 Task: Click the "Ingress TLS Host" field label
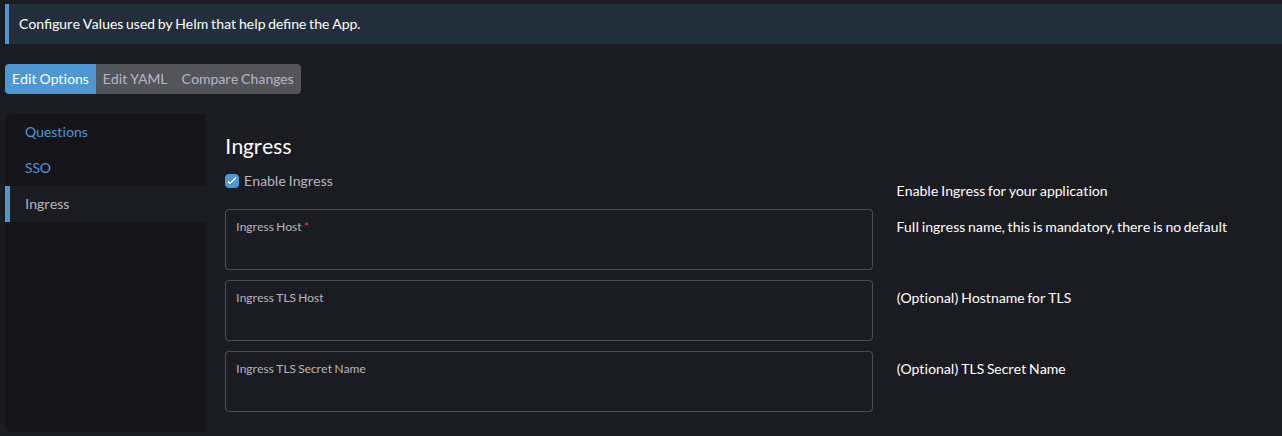[279, 298]
